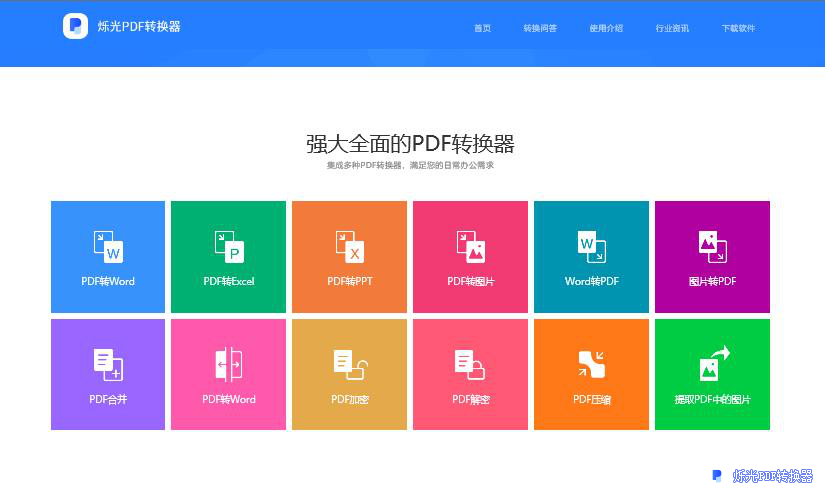Viewport: 825px width, 495px height.
Task: Select the PDF转图片 icon
Action: (x=470, y=246)
